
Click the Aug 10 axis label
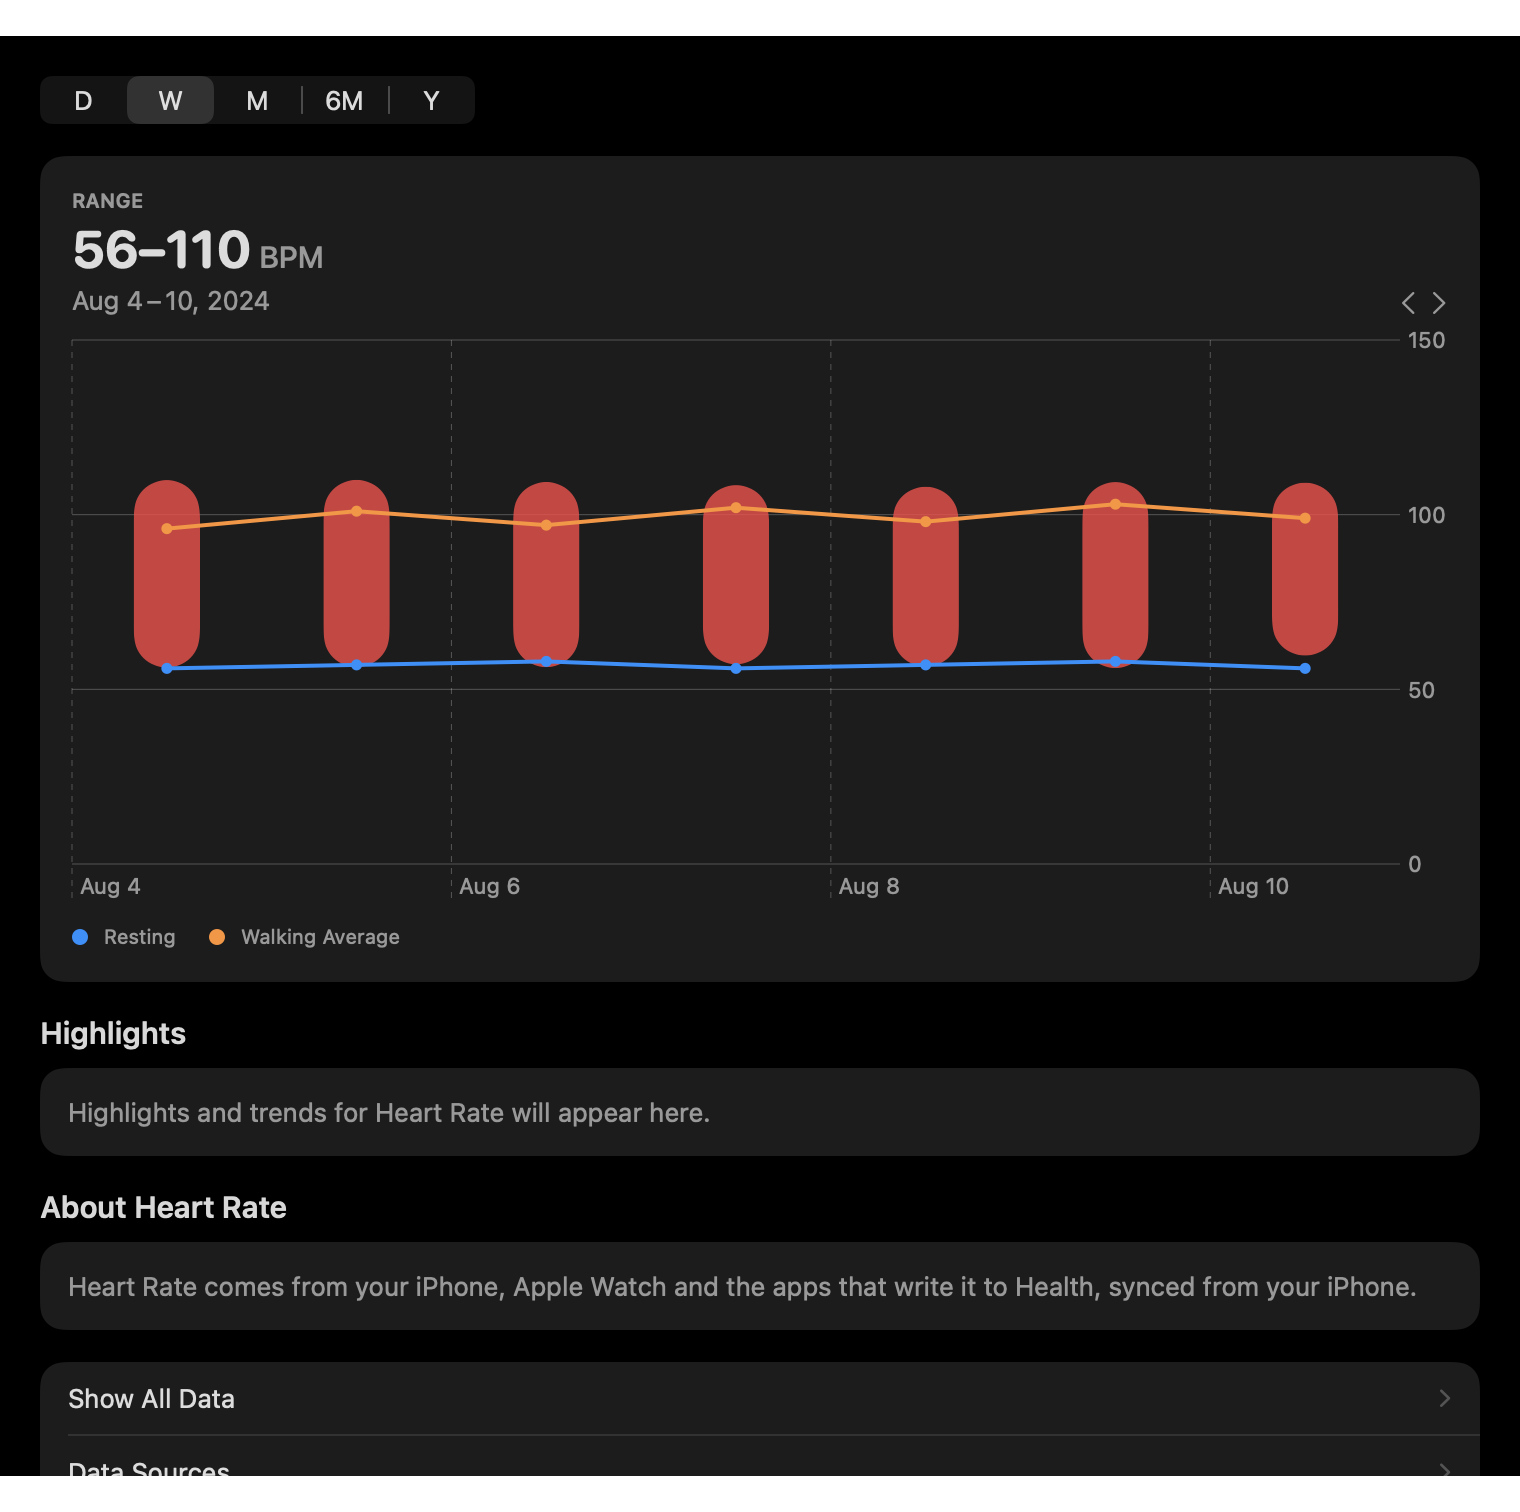point(1253,886)
